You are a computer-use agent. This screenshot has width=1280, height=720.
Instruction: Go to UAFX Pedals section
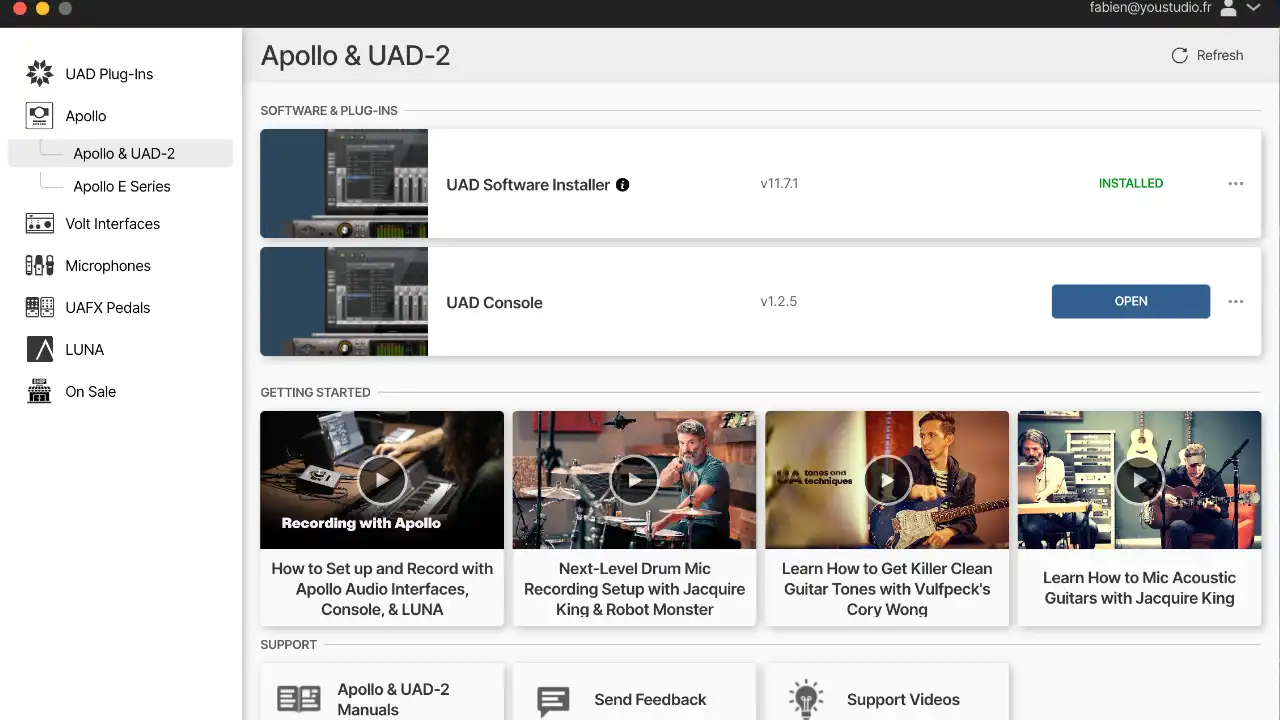108,308
